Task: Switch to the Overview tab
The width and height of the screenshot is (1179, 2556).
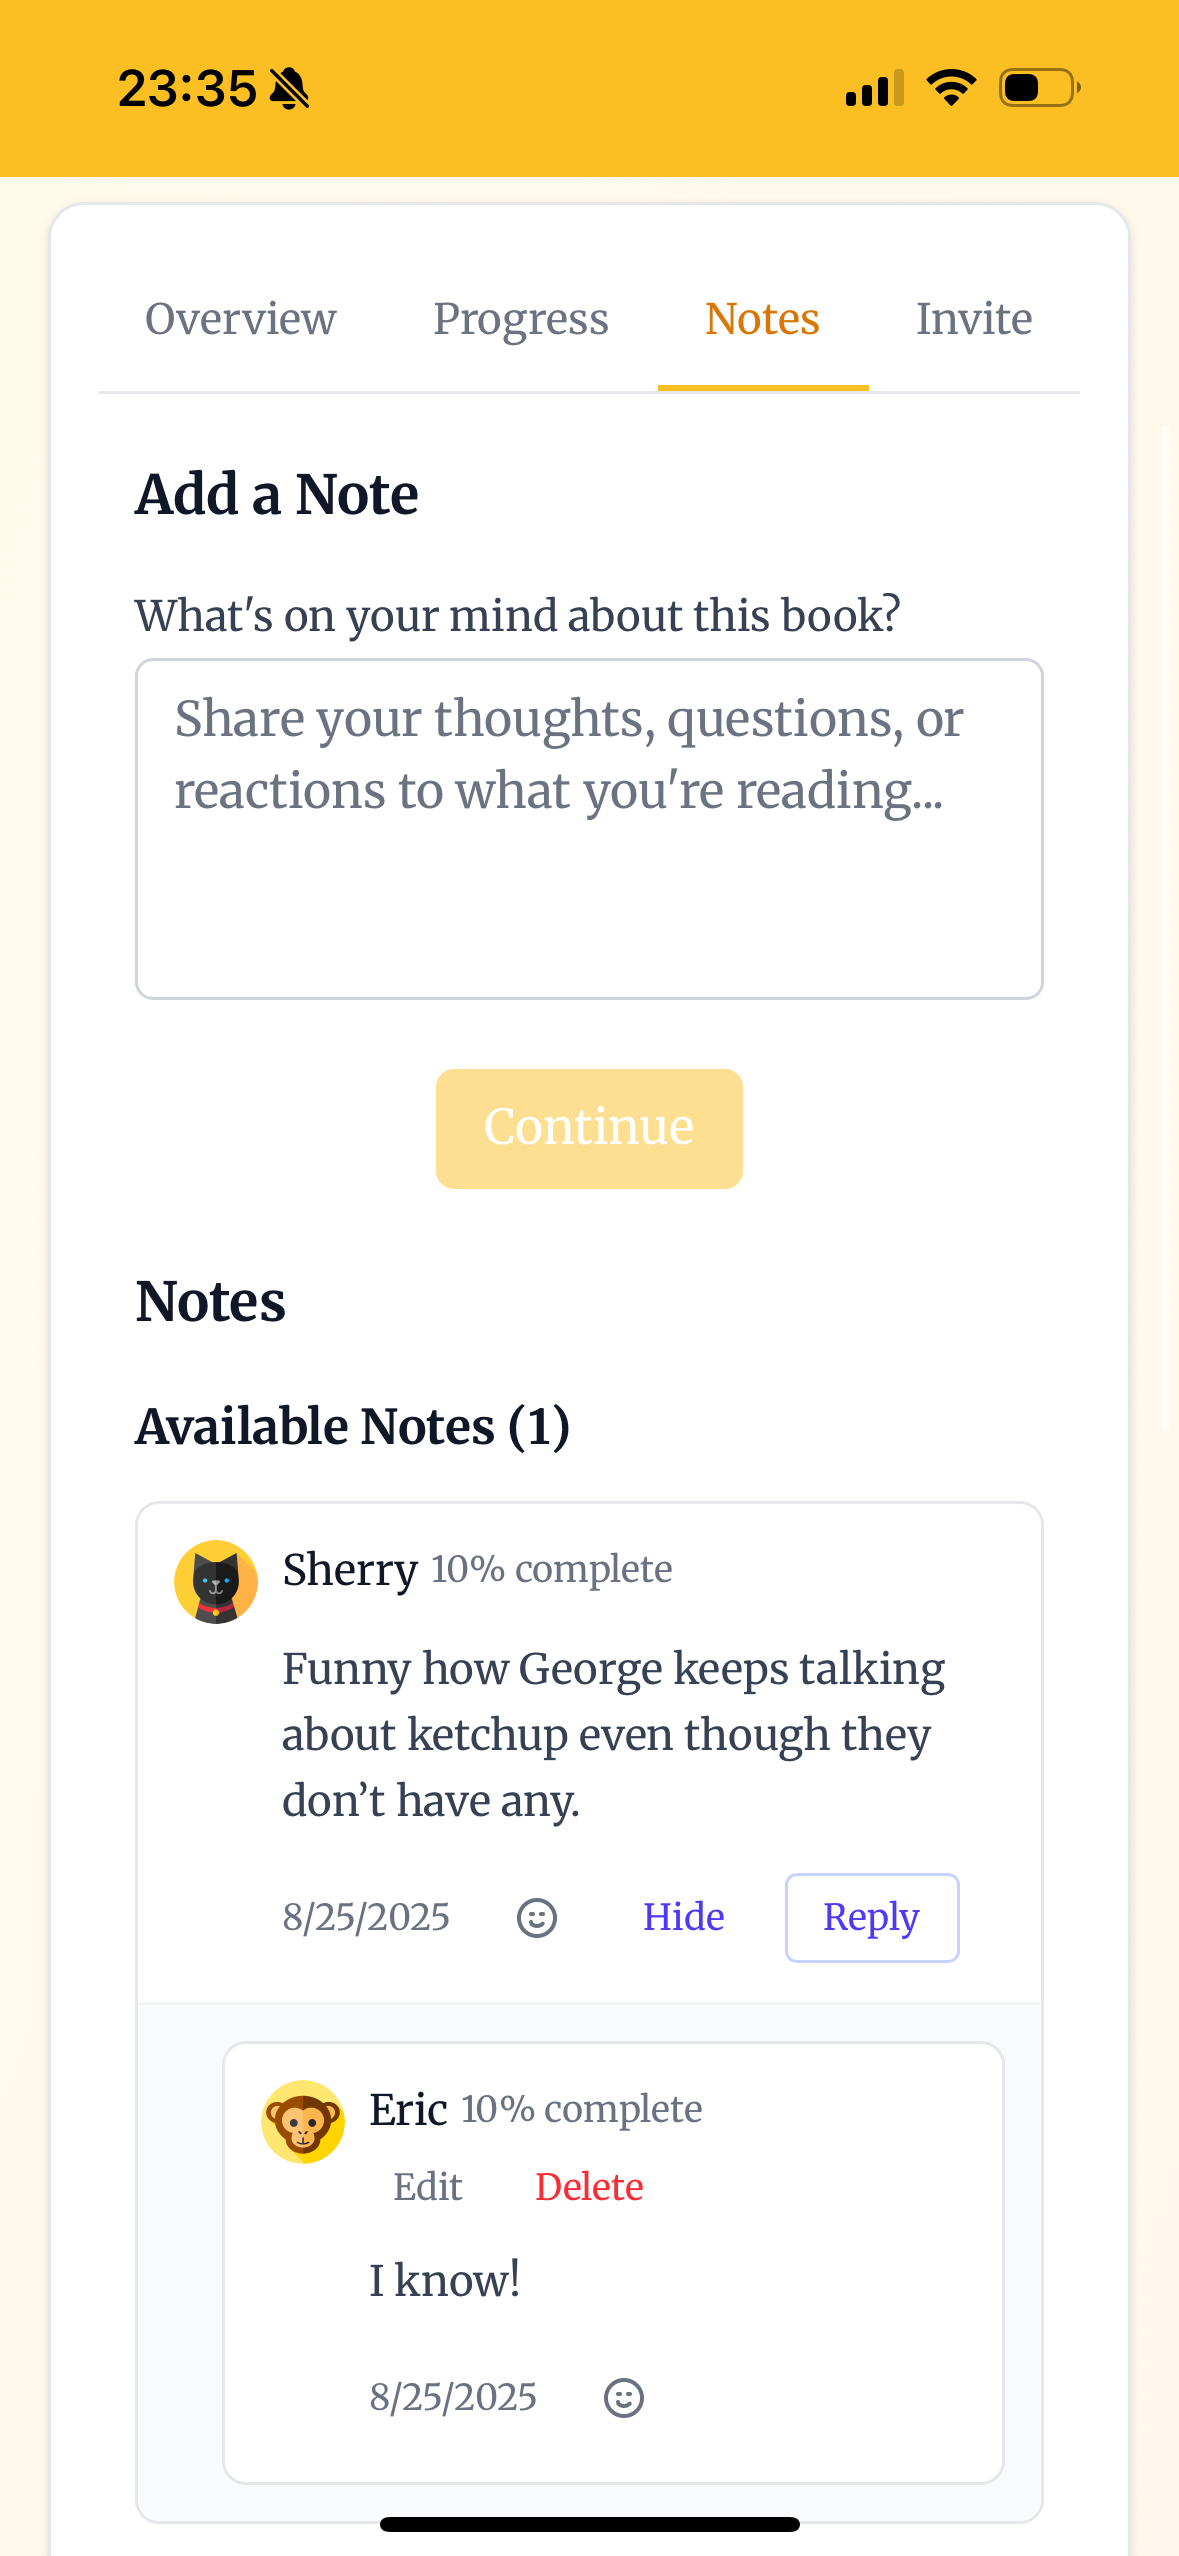Action: 241,320
